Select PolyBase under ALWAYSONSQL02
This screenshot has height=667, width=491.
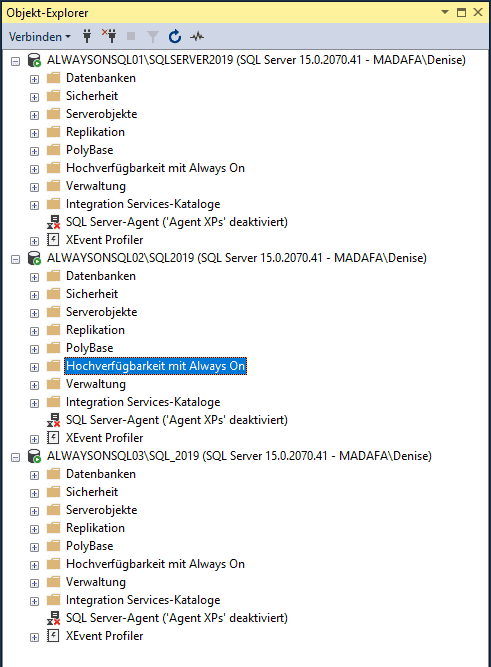89,348
